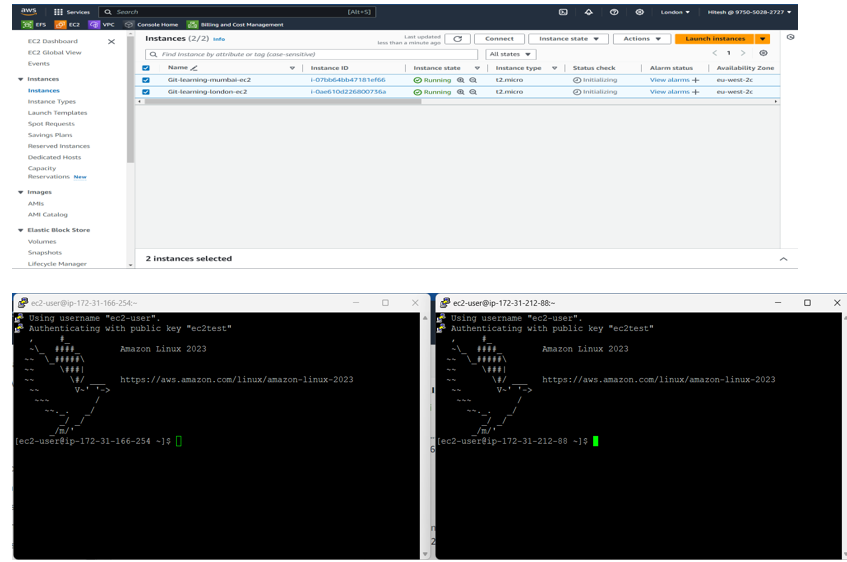Open Instance Types in the sidebar
The image size is (847, 562).
tap(52, 102)
